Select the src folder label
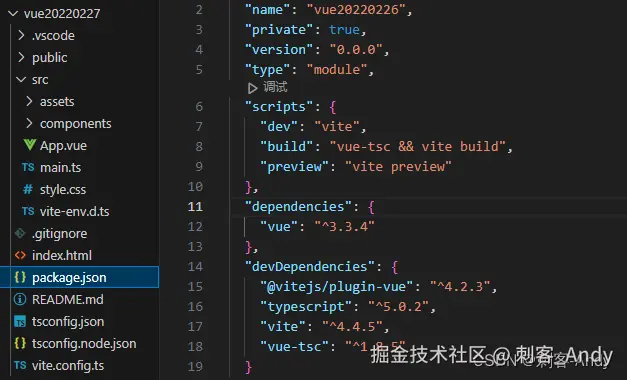The image size is (627, 380). pos(40,80)
